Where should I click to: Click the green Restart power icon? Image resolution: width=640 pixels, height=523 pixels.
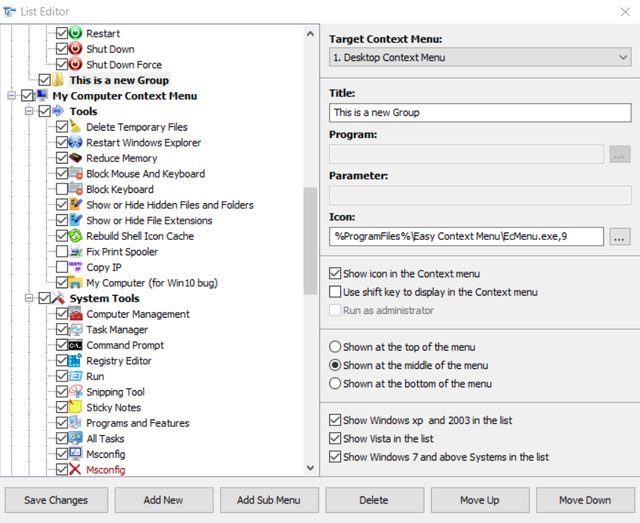coord(75,33)
